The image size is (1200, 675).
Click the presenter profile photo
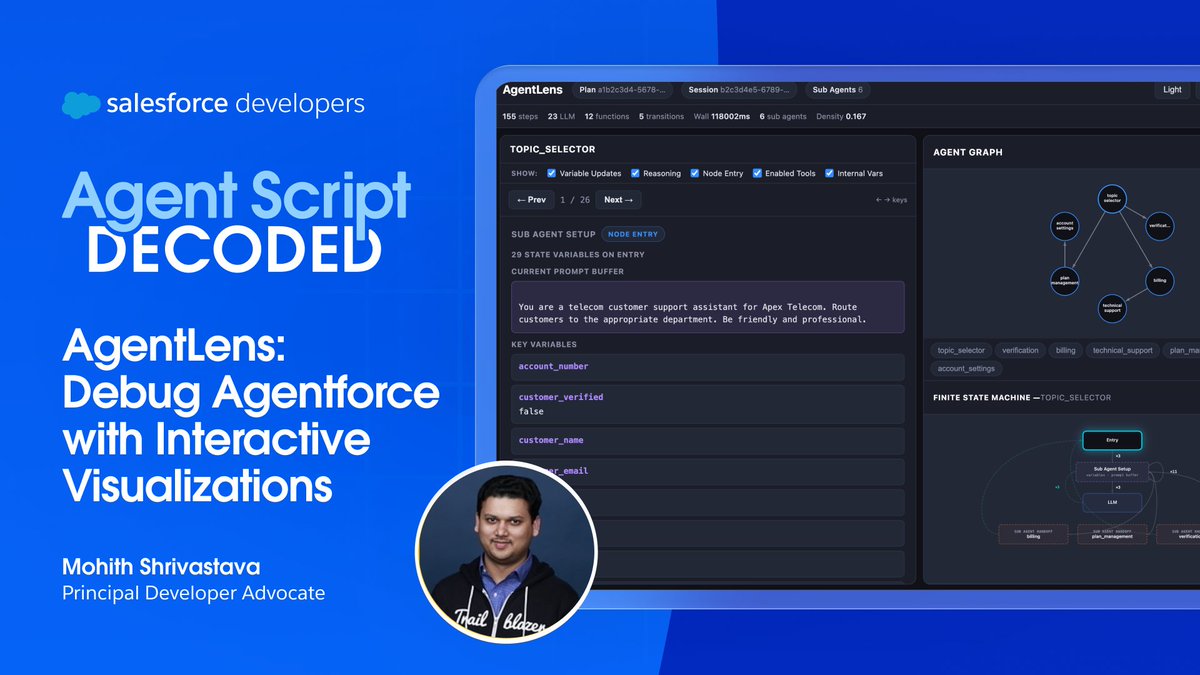tap(505, 551)
